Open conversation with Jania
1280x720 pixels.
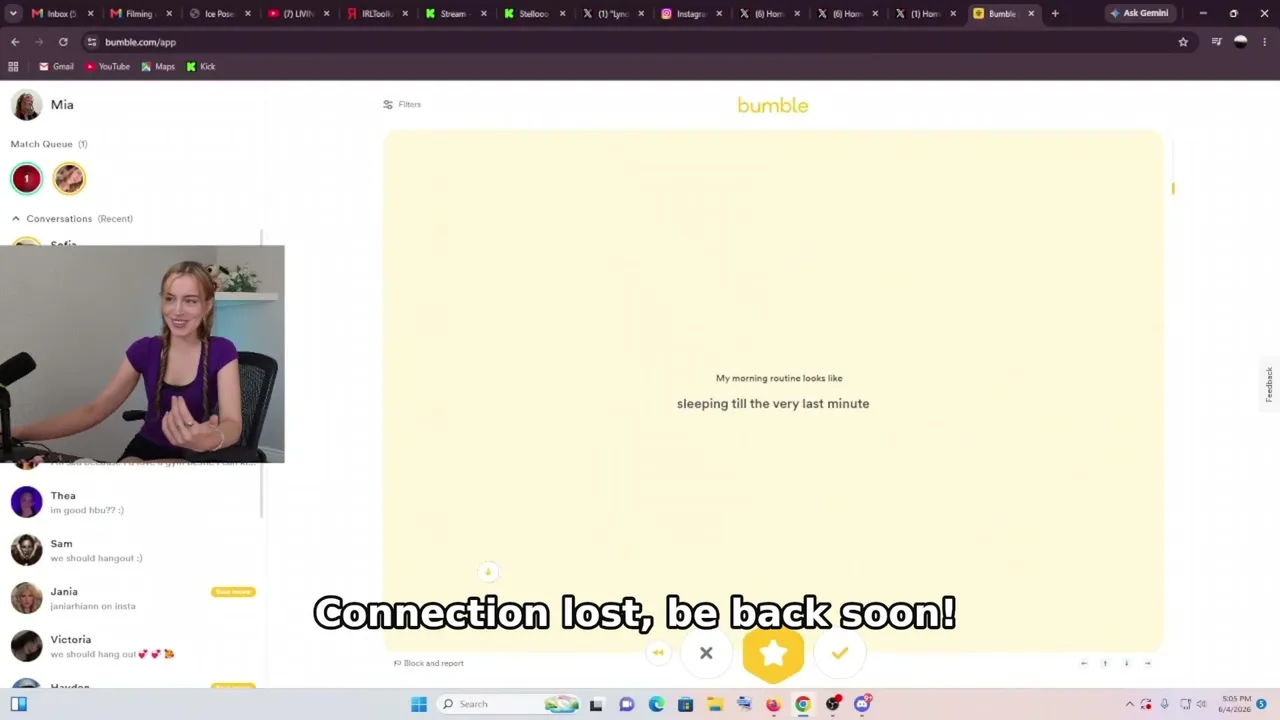(132, 598)
